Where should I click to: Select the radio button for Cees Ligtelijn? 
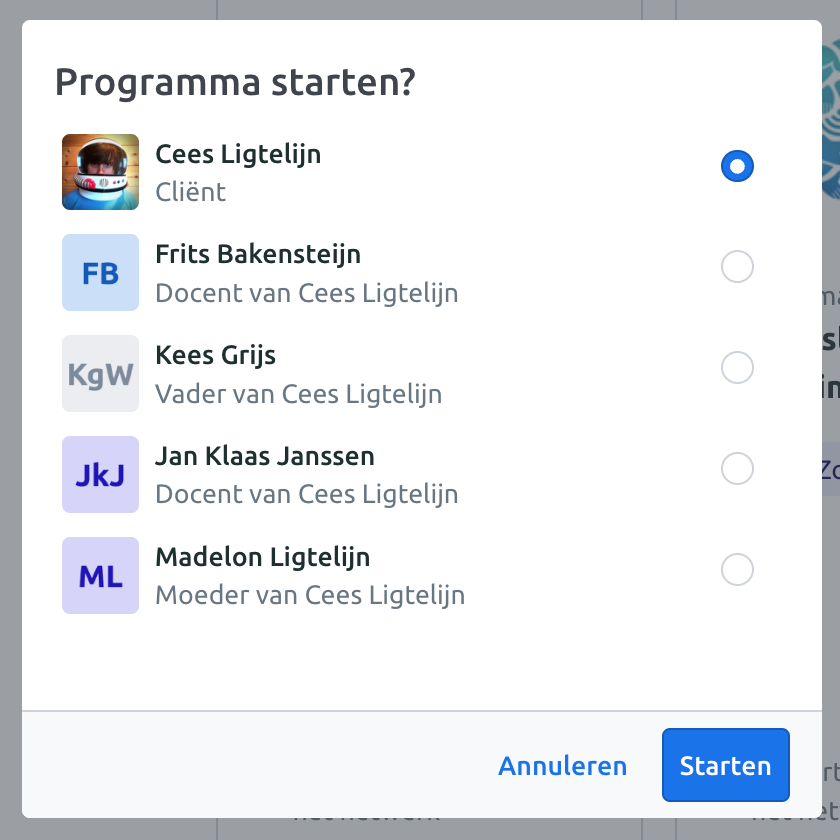737,166
